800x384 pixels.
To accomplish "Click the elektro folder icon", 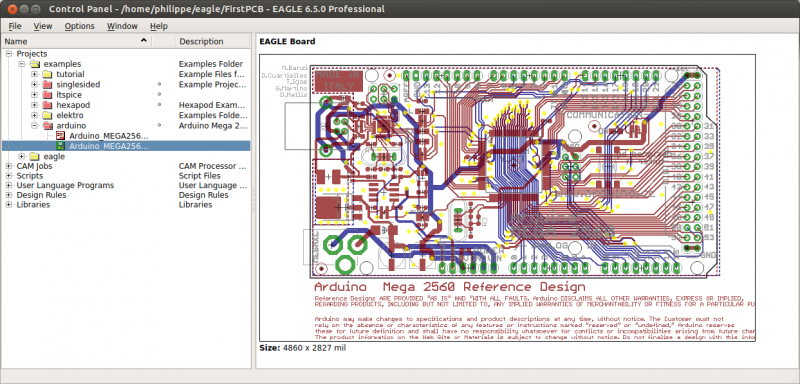I will tap(47, 115).
